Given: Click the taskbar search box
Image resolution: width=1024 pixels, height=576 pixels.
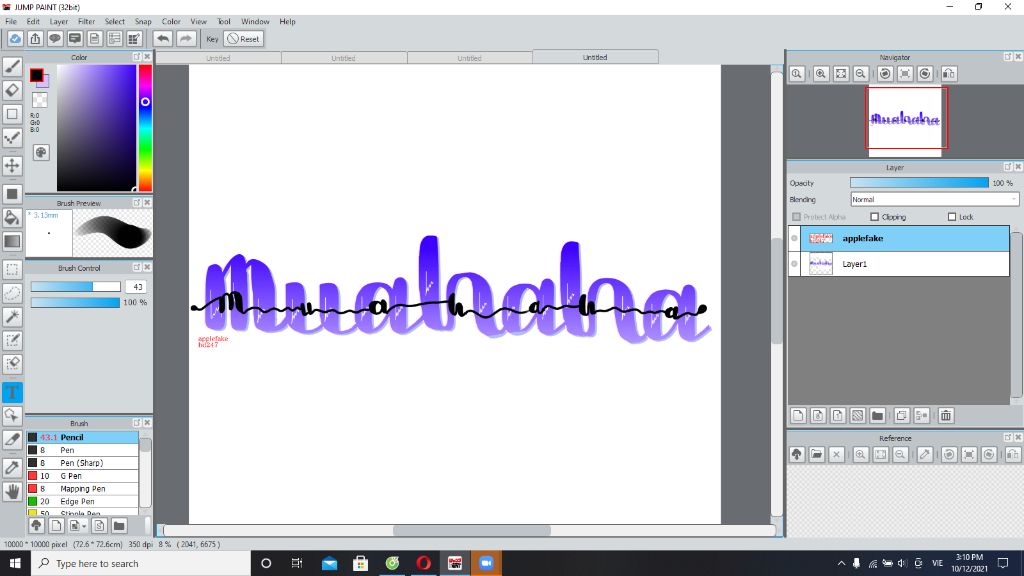Looking at the screenshot, I should tap(140, 563).
